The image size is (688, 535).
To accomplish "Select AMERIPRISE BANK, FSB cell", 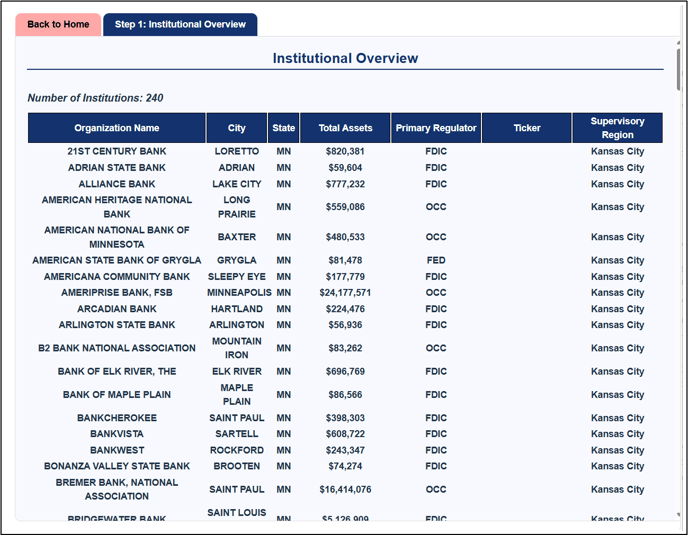I will 117,292.
